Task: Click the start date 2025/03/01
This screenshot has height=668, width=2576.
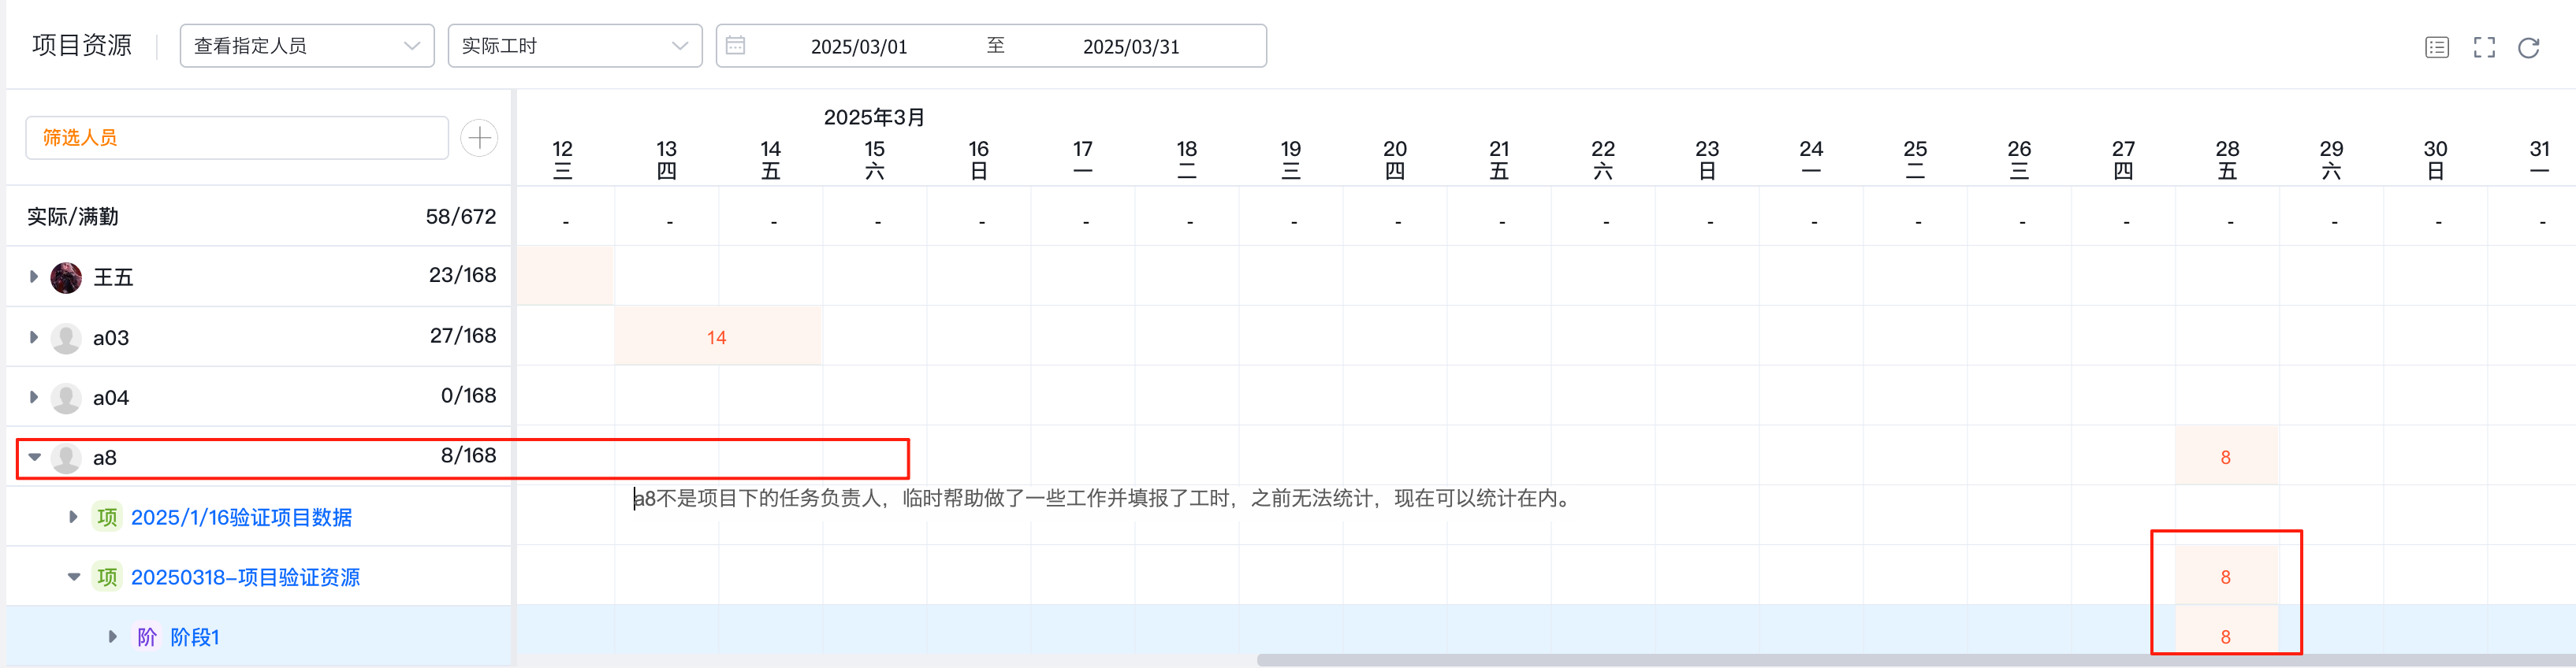Action: click(859, 47)
